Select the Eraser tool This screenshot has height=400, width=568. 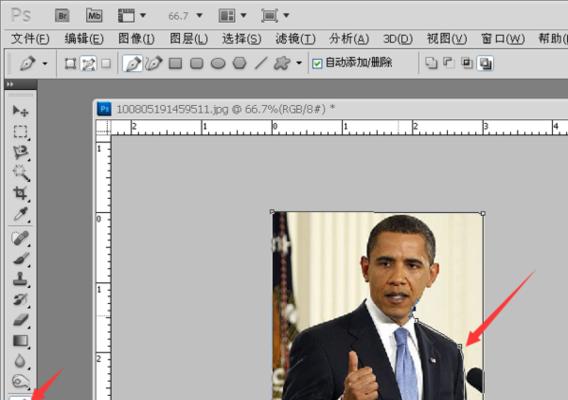coord(20,320)
